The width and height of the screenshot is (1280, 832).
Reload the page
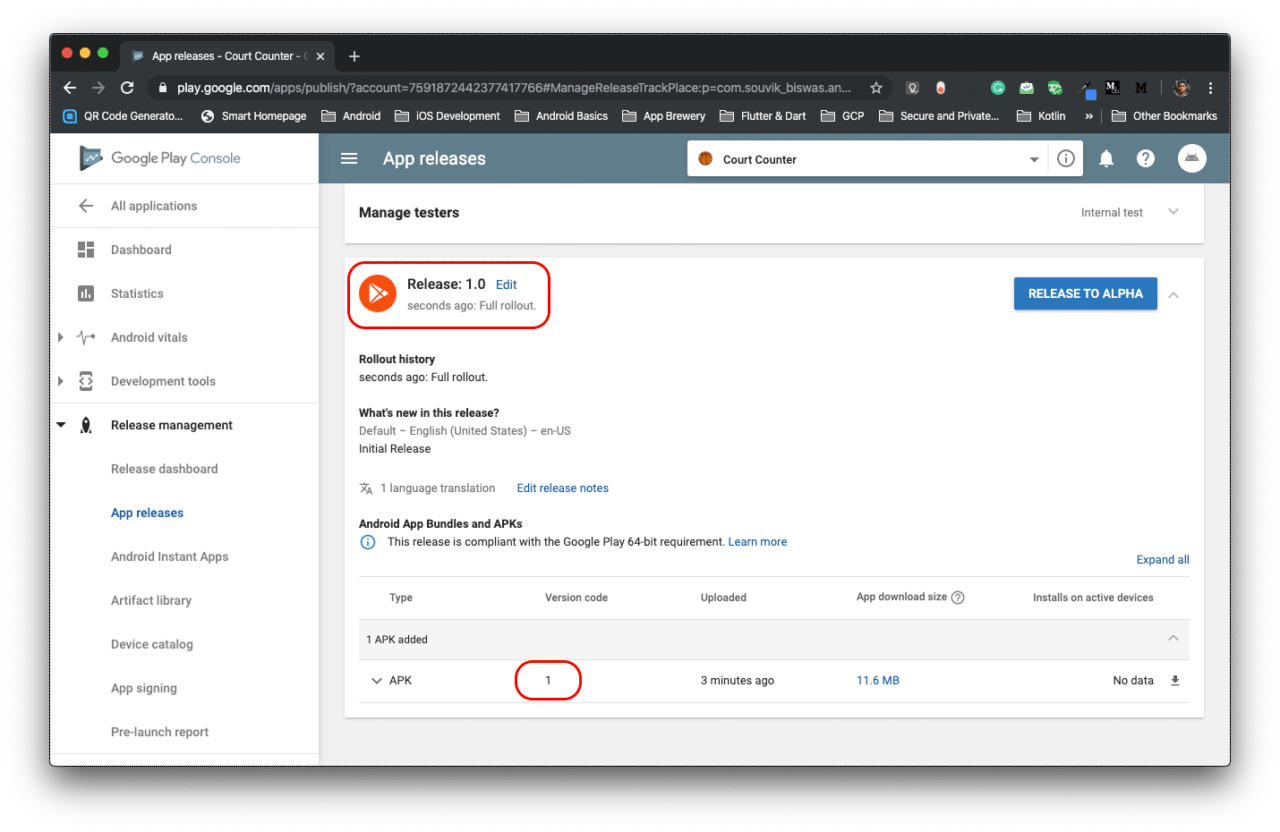(127, 88)
